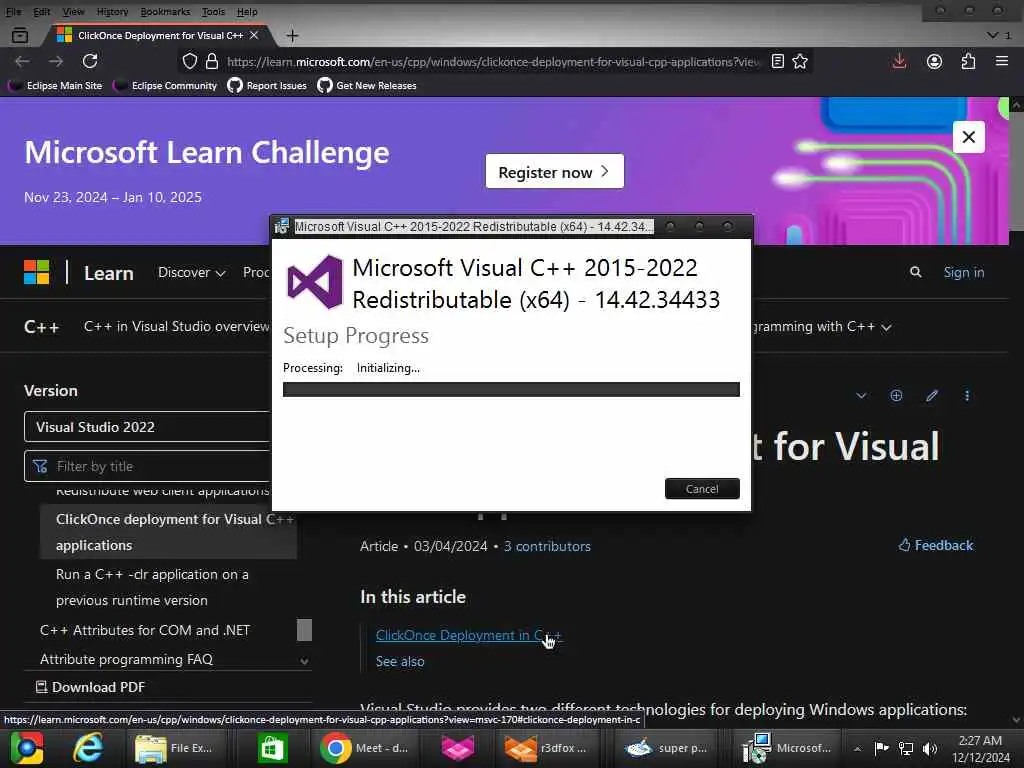
Task: Expand the Programming with C++ dropdown
Action: [x=822, y=327]
